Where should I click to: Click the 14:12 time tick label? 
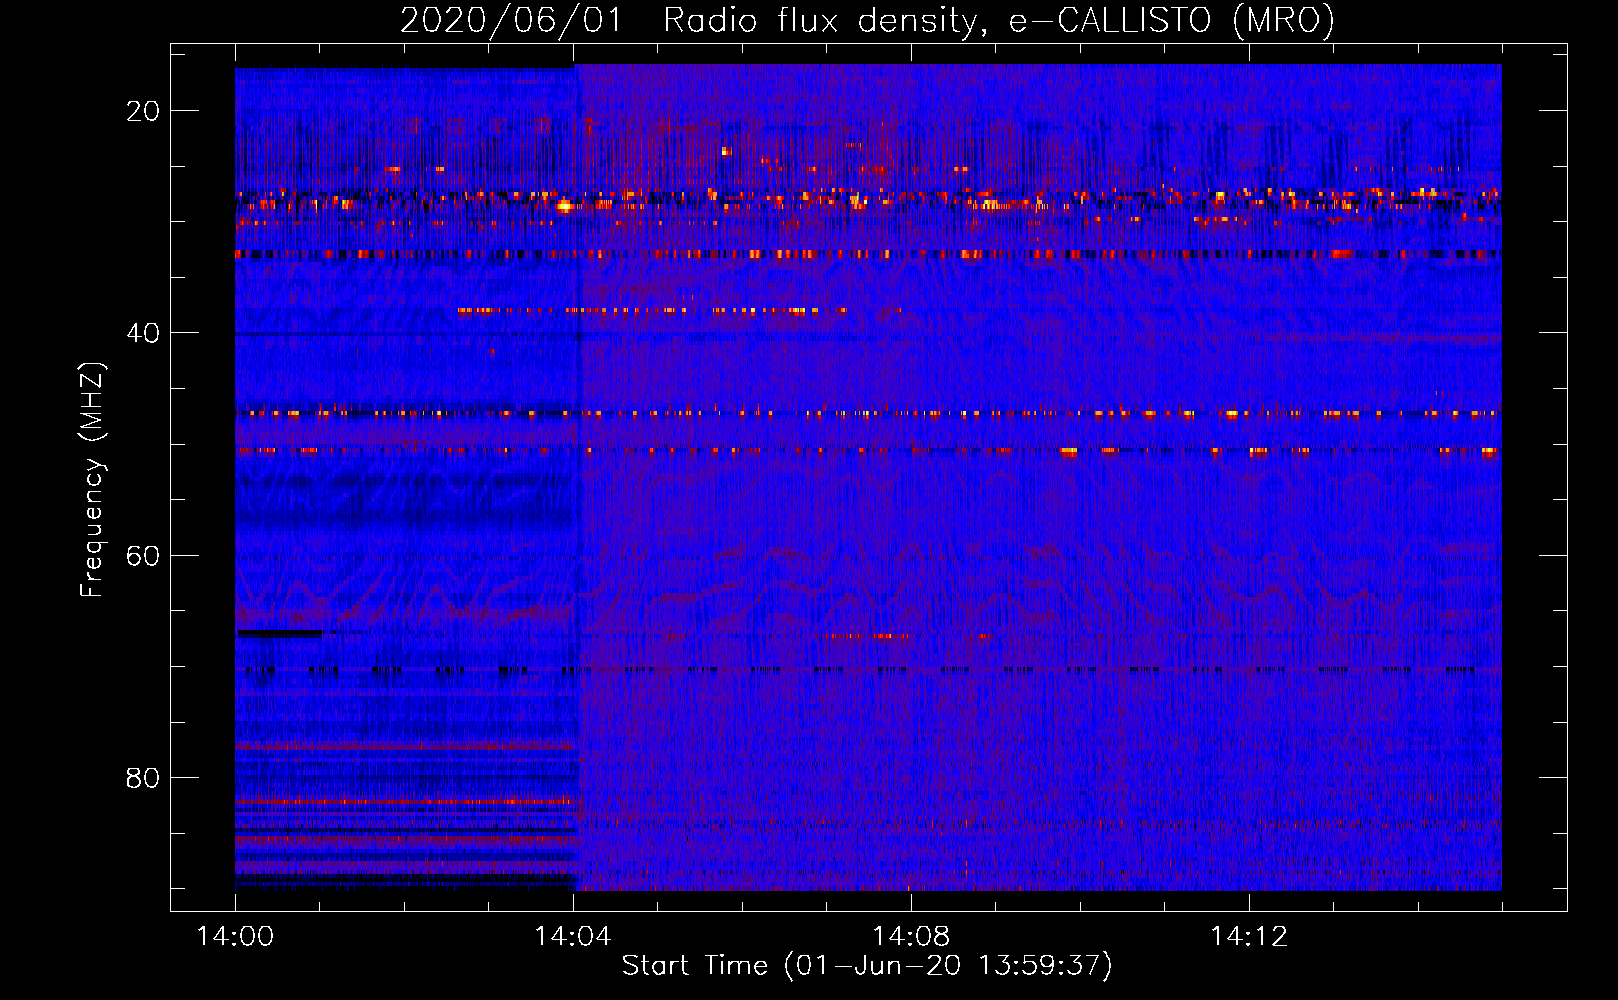(x=1249, y=936)
